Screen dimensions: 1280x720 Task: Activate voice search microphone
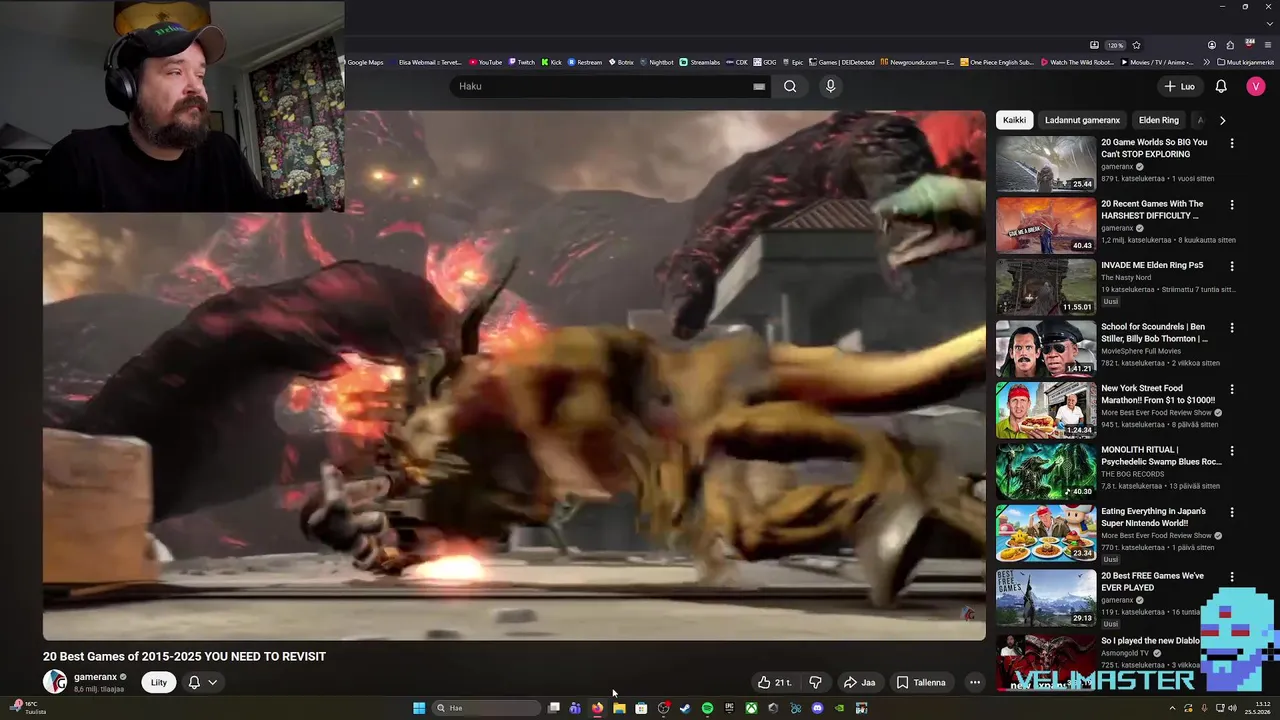point(830,86)
